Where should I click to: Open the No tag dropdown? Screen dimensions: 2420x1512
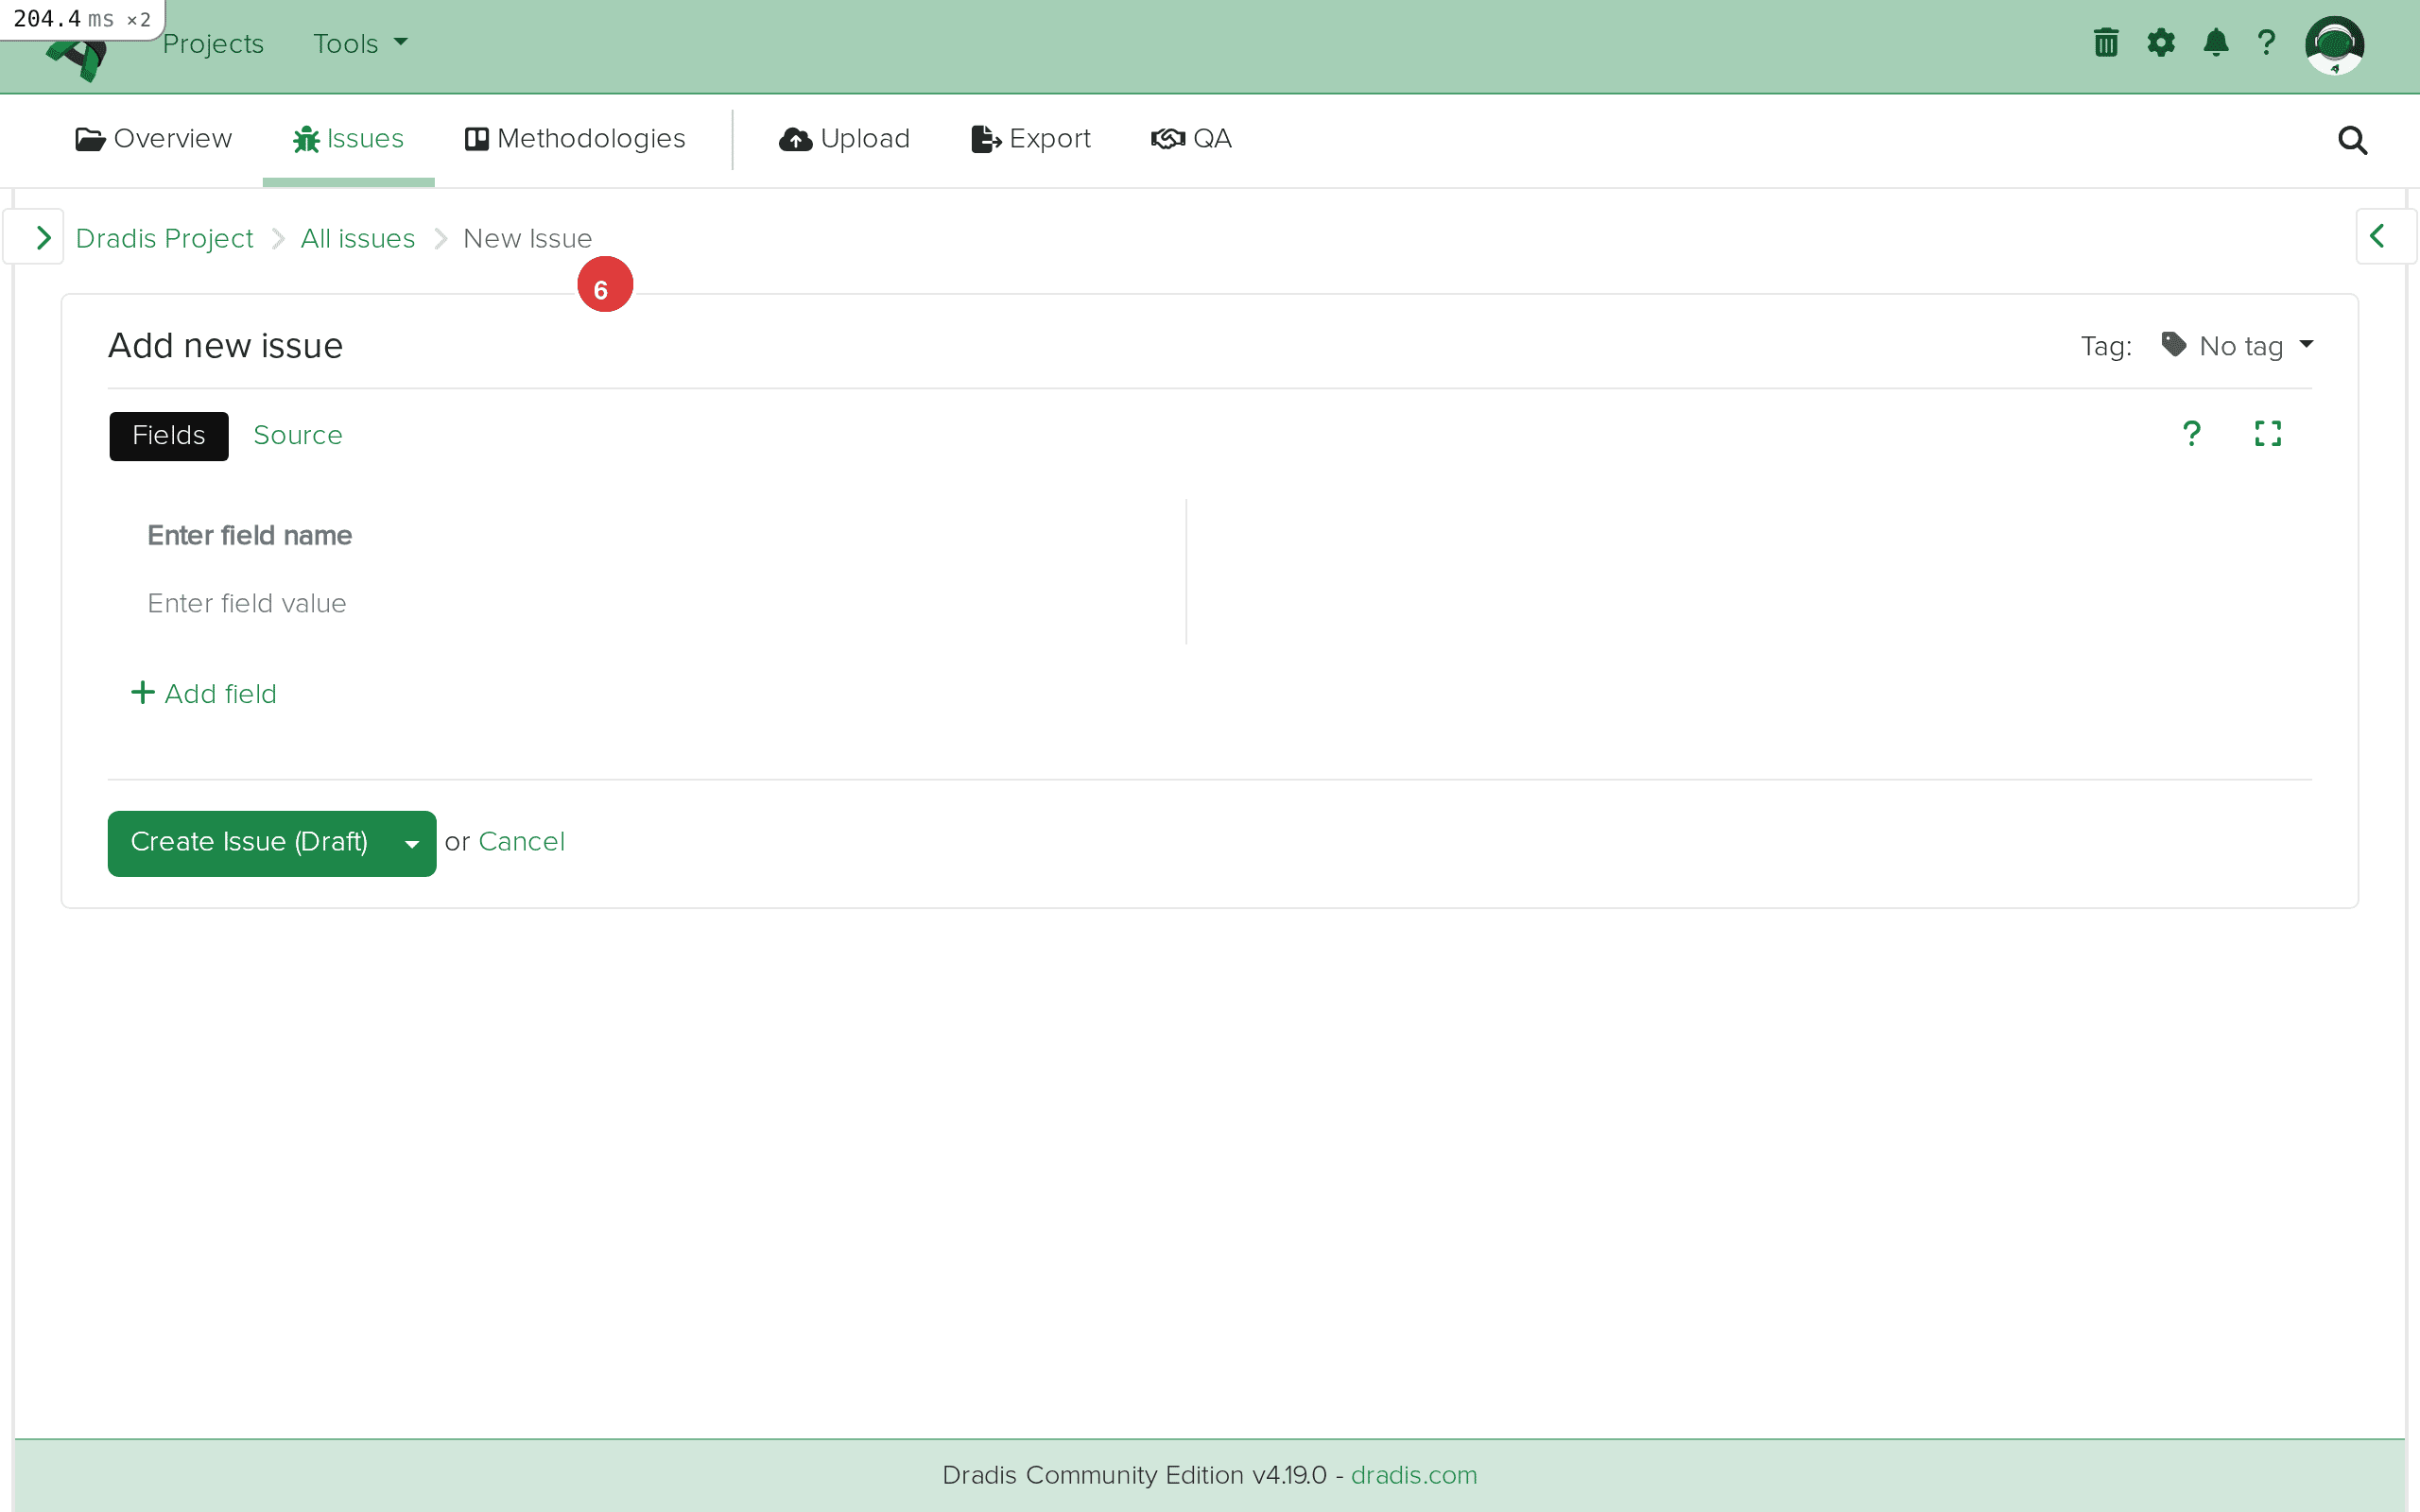click(x=2240, y=345)
